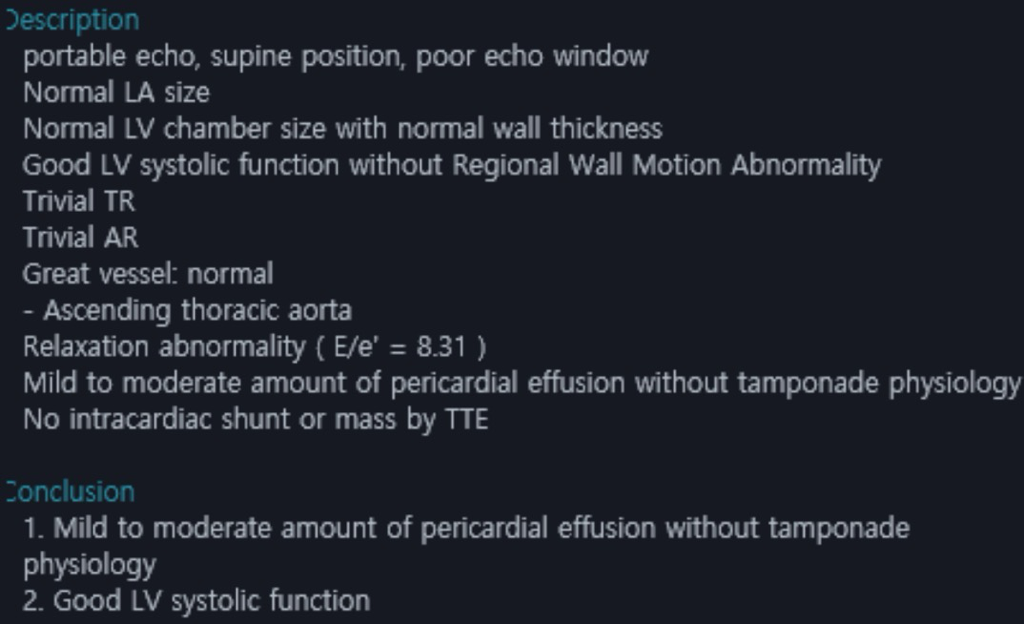Select the 'Trivial AR' finding line

click(x=81, y=238)
